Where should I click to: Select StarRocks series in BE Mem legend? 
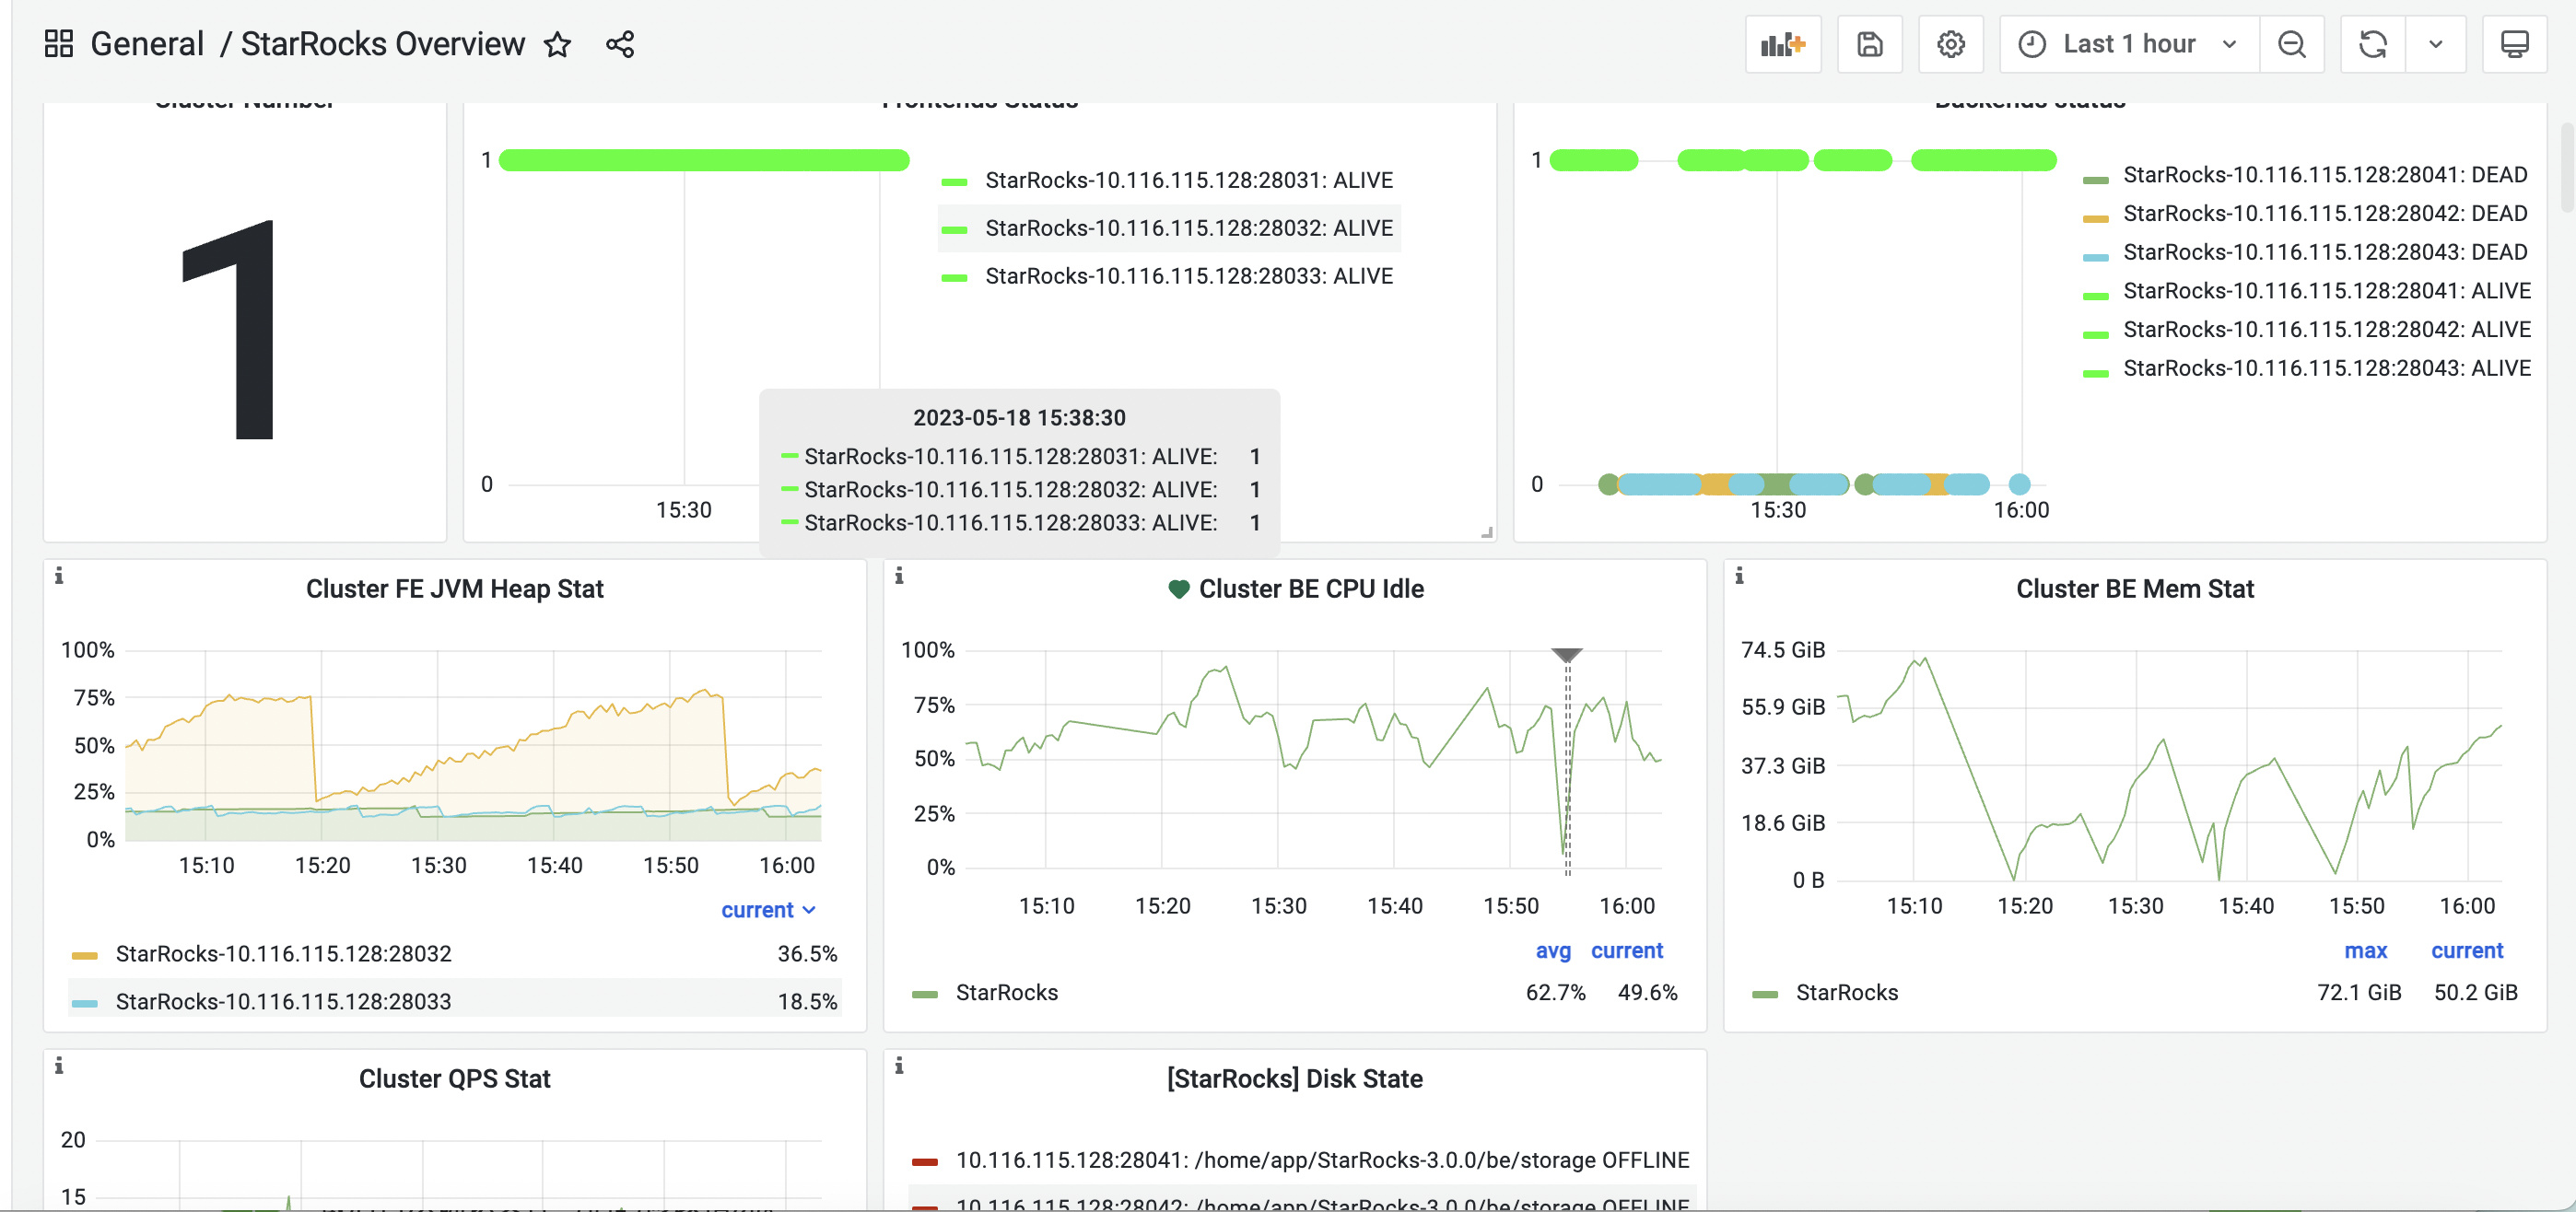point(1846,992)
